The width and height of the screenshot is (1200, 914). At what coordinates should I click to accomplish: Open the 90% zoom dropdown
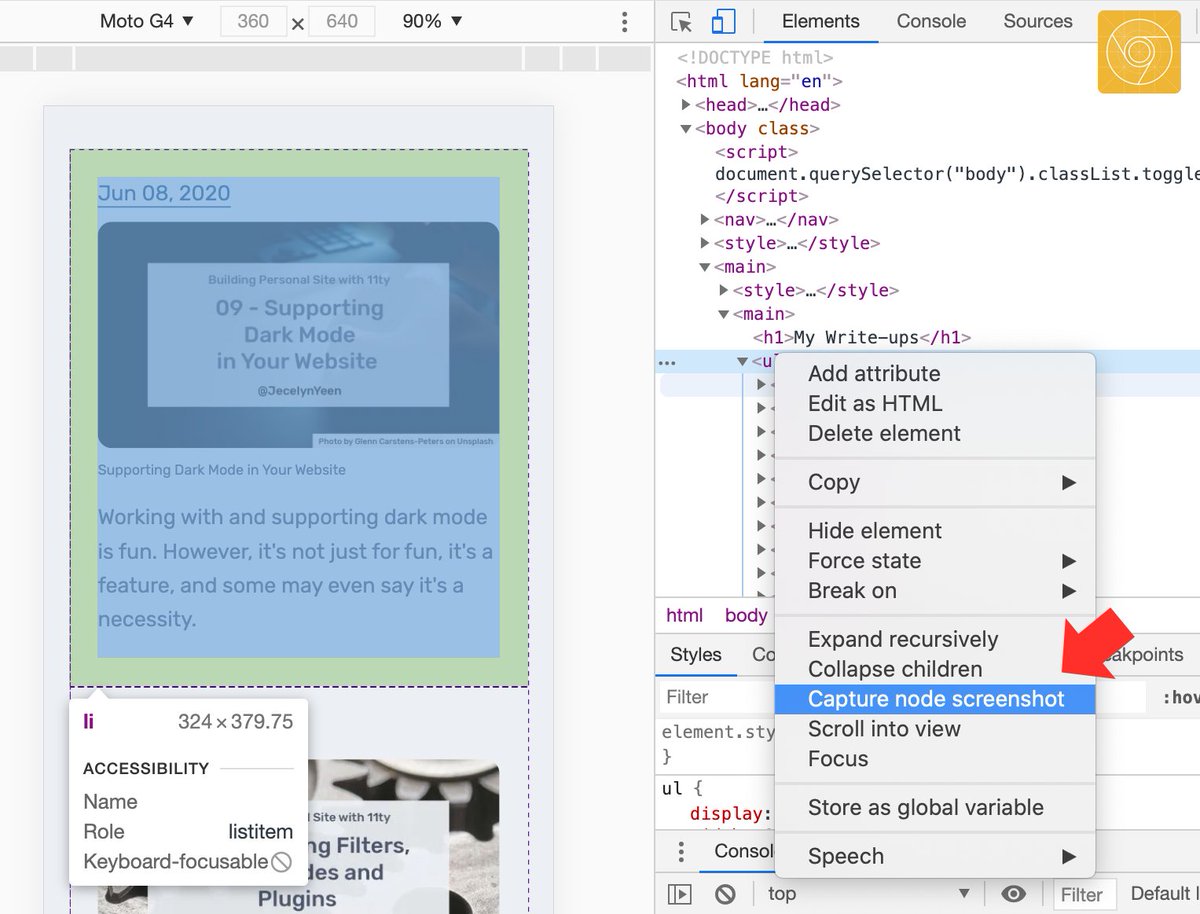(433, 21)
